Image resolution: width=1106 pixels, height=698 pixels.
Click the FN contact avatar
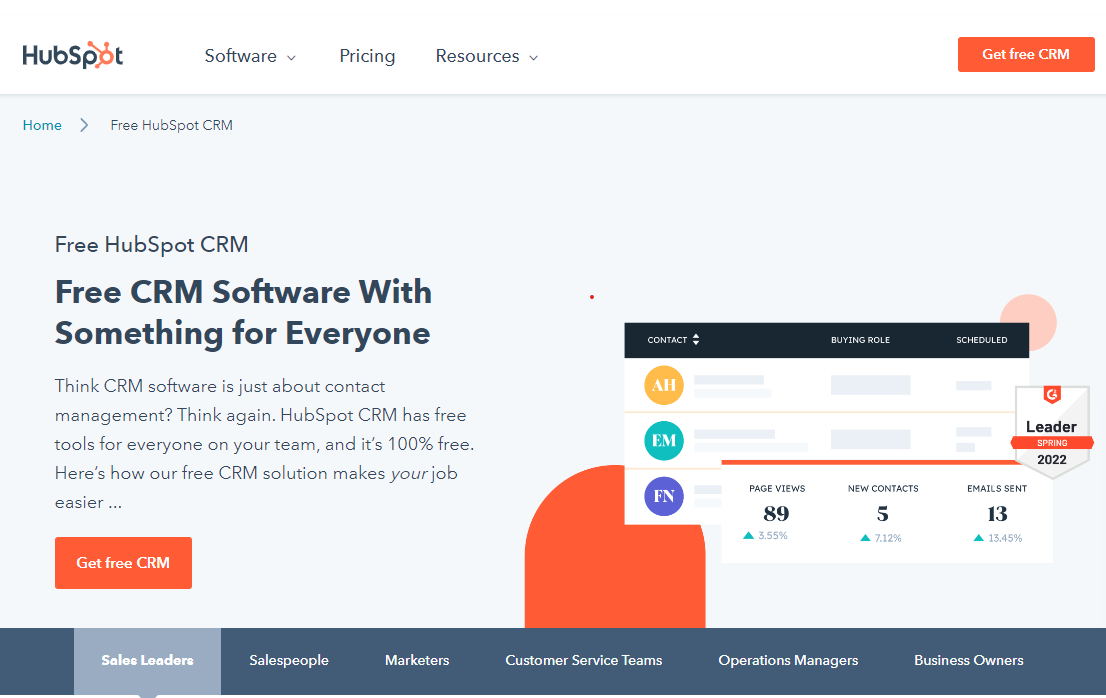click(664, 496)
